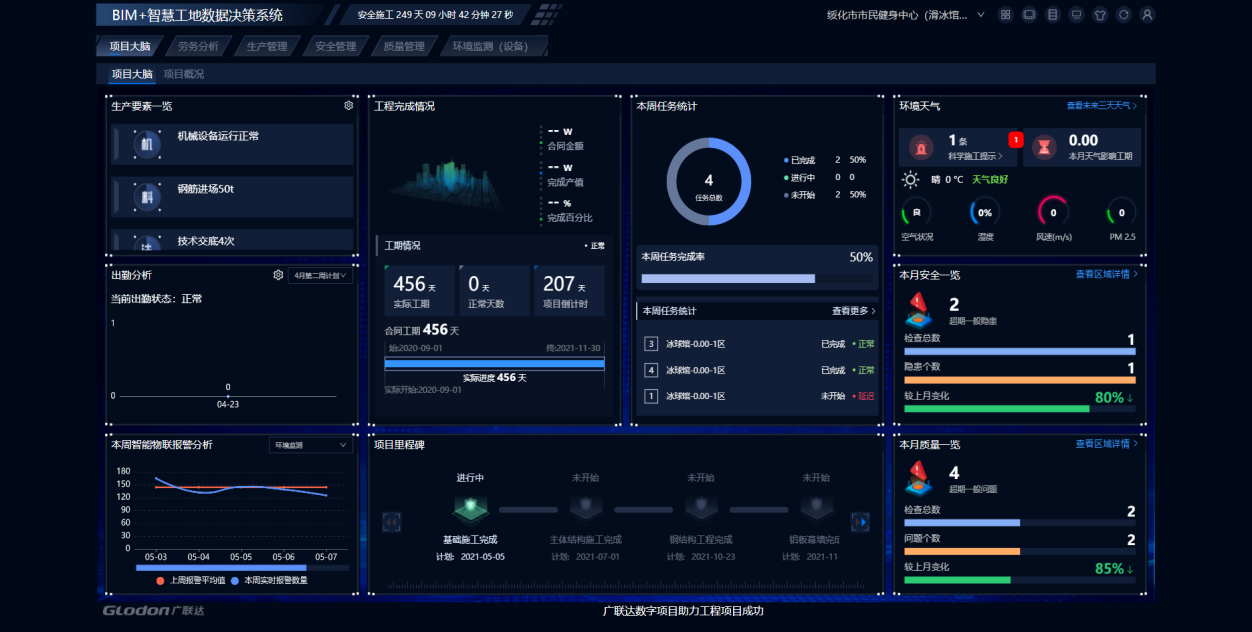The width and height of the screenshot is (1252, 632).
Task: Open the 4月第二周计划 dropdown
Action: pos(320,275)
